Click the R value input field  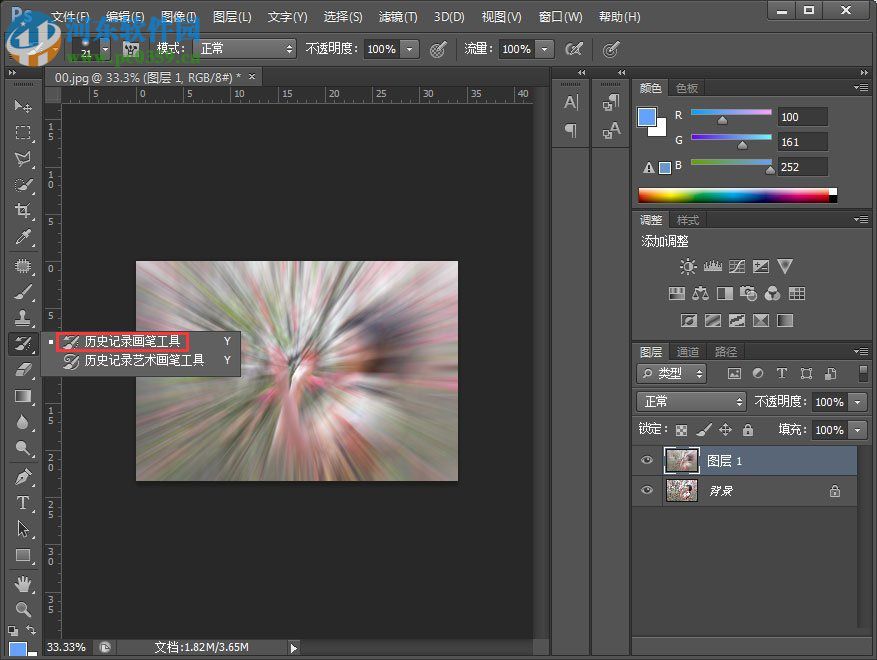coord(802,117)
